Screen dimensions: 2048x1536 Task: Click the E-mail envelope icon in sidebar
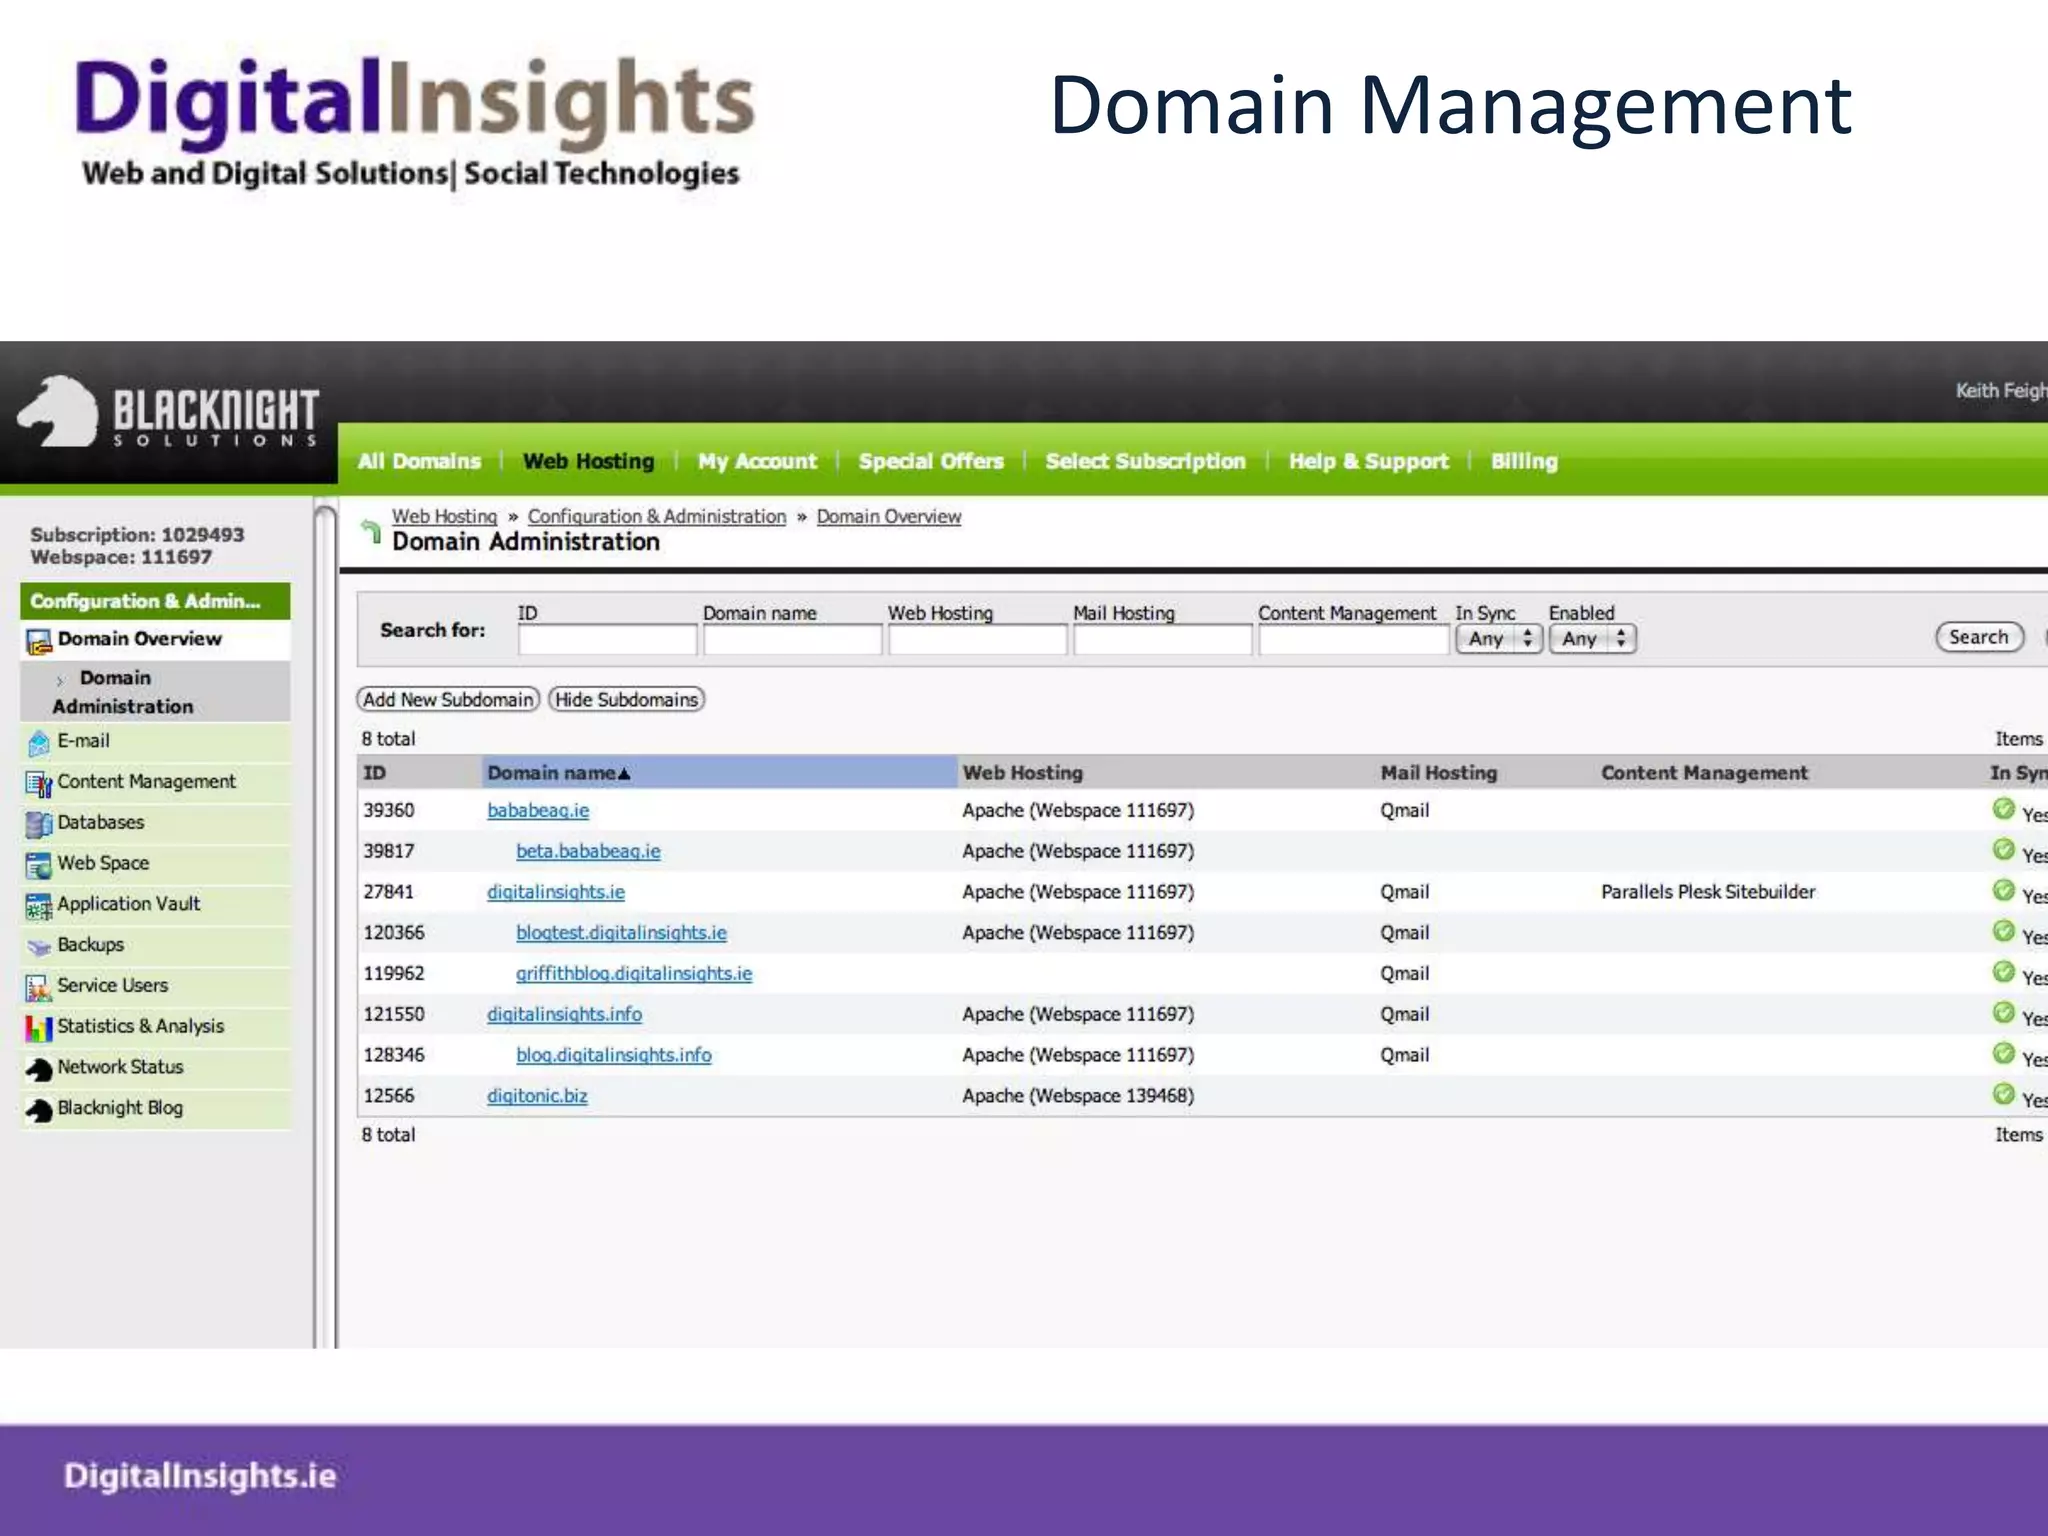point(39,743)
